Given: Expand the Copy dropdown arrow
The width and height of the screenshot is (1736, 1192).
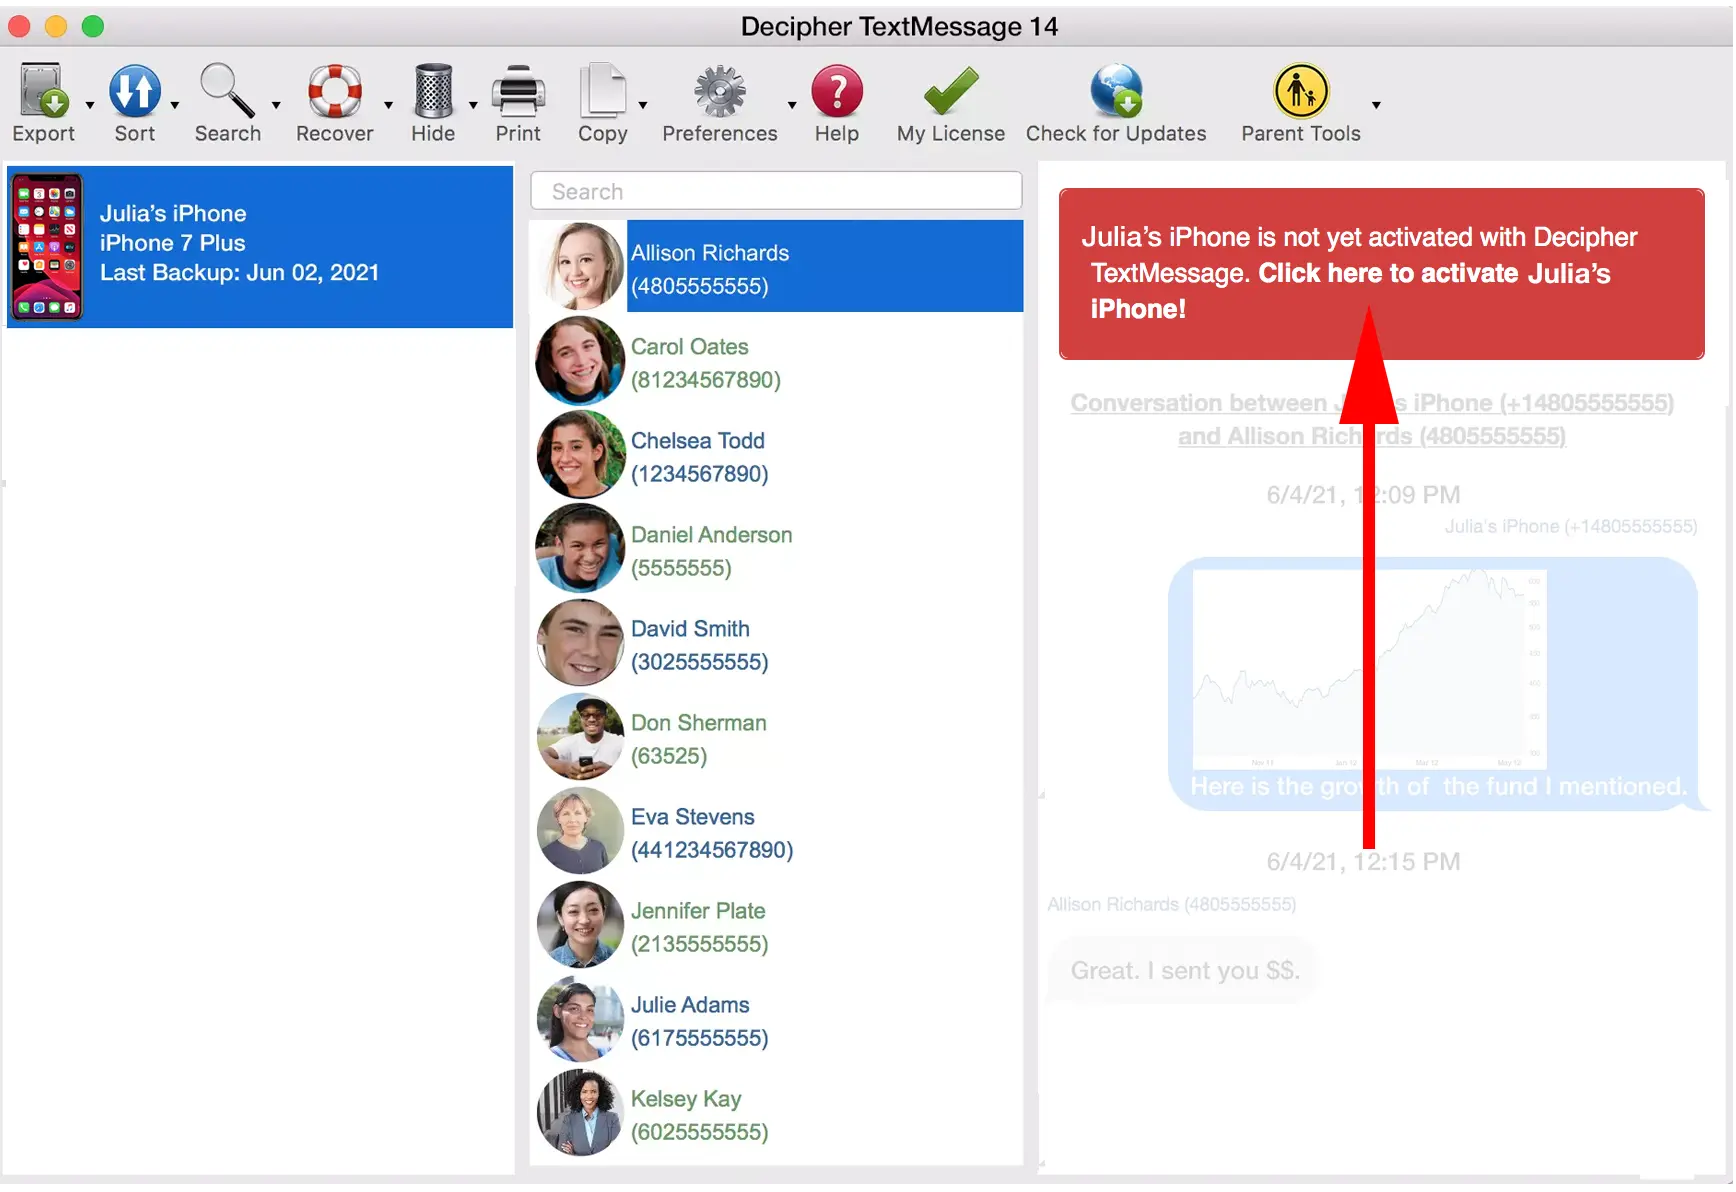Looking at the screenshot, I should [643, 105].
